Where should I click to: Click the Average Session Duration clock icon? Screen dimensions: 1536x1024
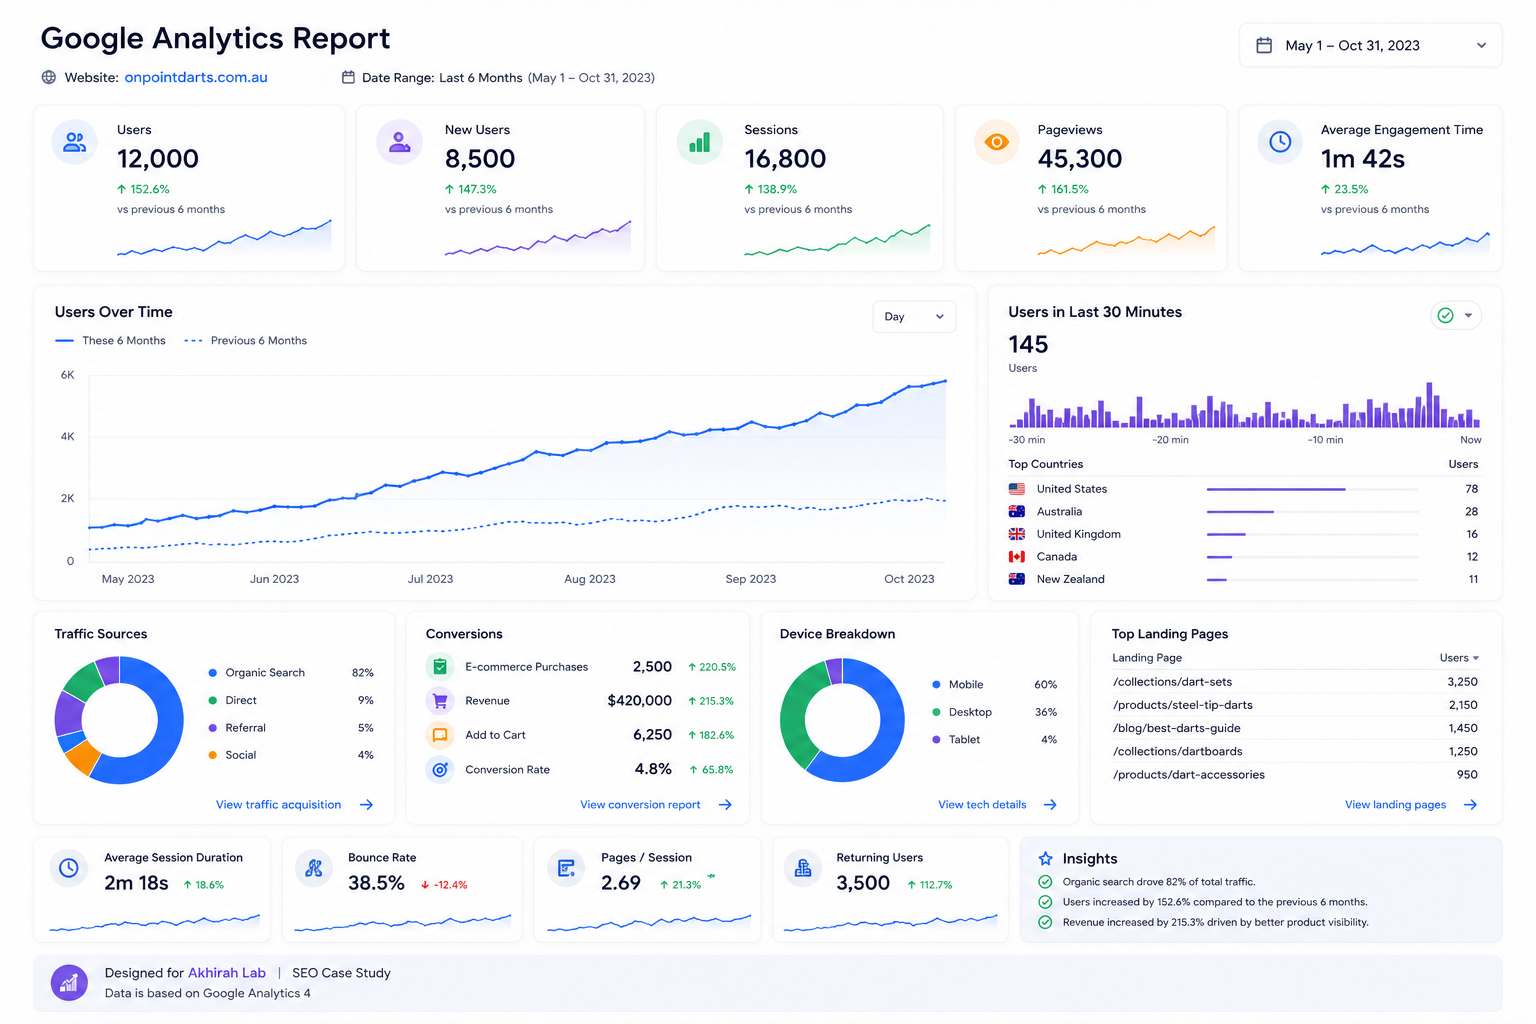(x=69, y=868)
